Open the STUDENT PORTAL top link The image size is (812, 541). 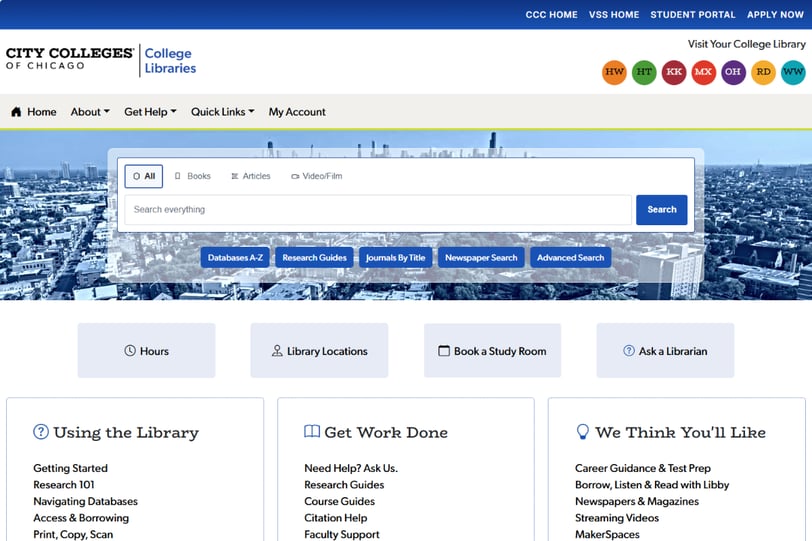(x=693, y=15)
